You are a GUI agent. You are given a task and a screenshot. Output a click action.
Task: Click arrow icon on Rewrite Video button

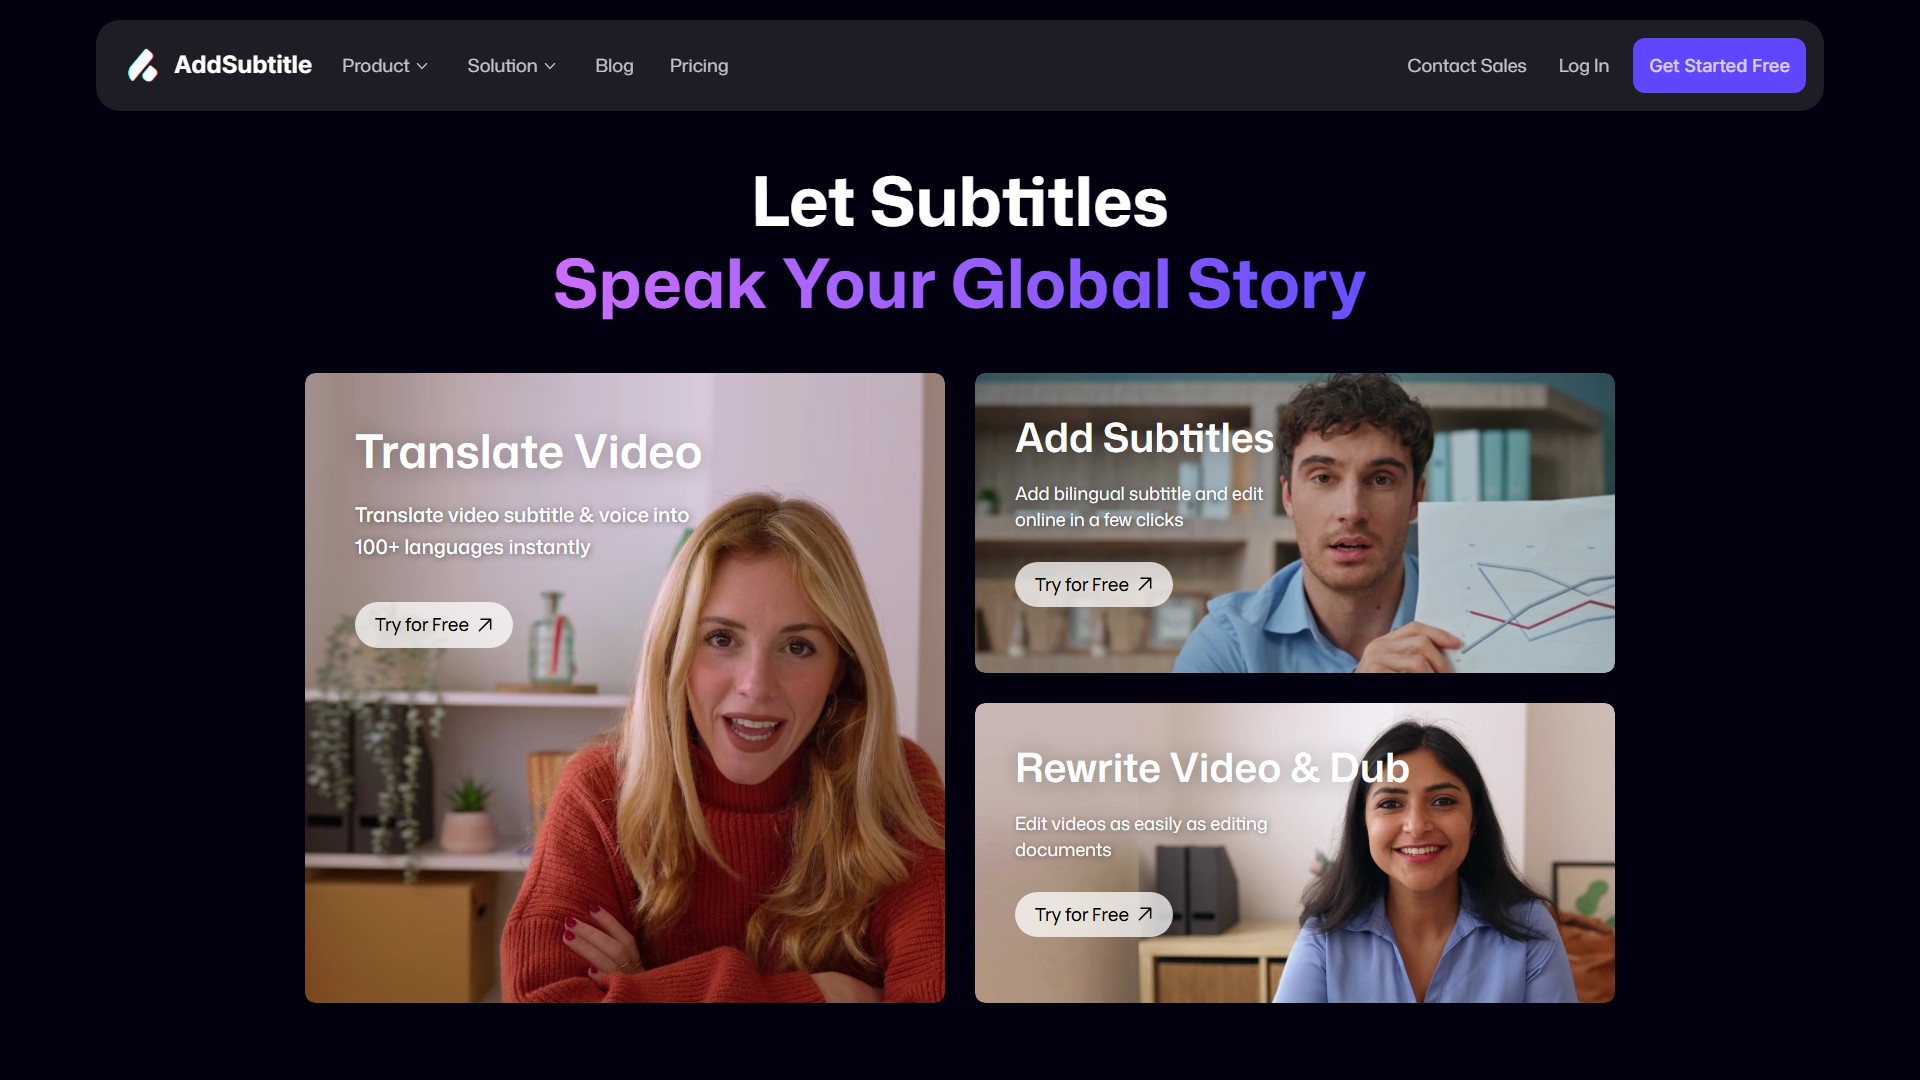[1145, 914]
